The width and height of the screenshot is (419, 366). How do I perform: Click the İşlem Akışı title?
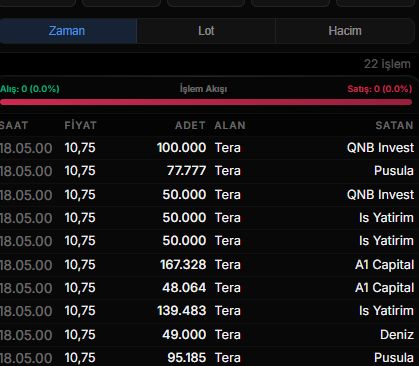(x=203, y=89)
